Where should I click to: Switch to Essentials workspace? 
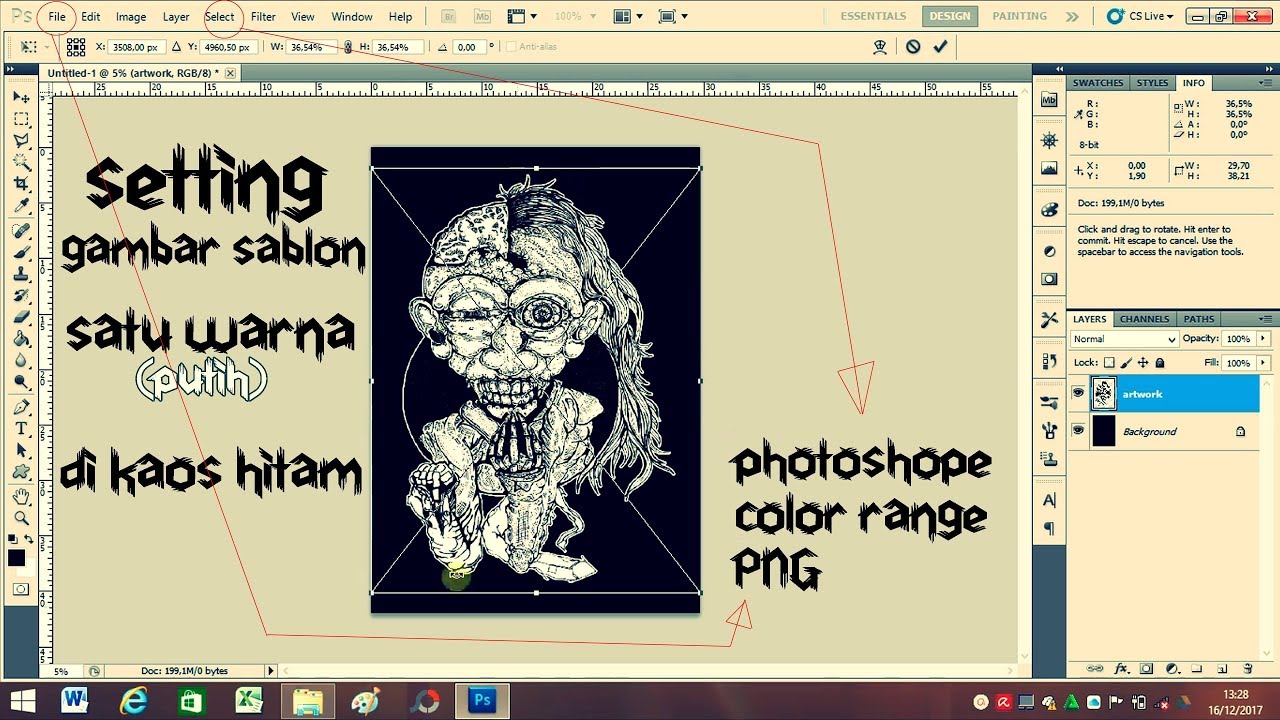click(x=873, y=16)
